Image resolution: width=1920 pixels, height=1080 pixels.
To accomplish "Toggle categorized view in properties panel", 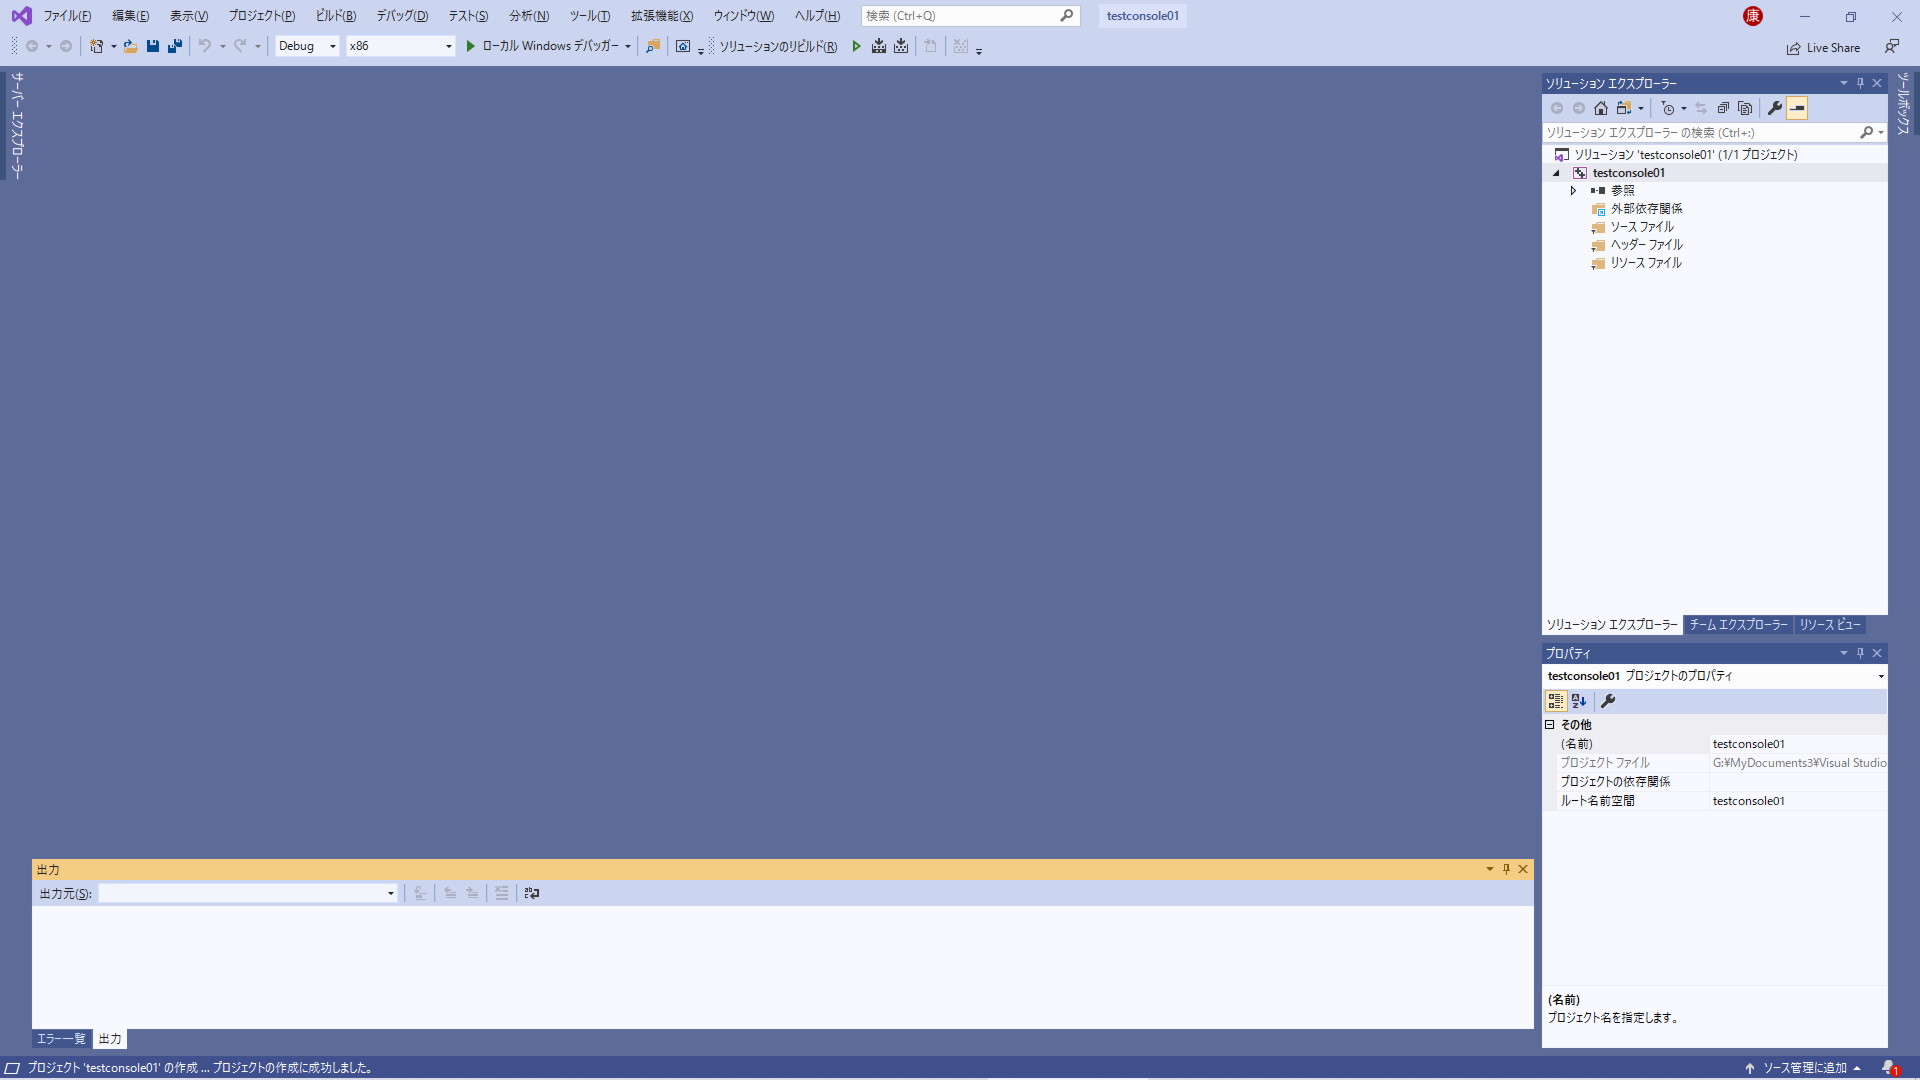I will pyautogui.click(x=1556, y=701).
